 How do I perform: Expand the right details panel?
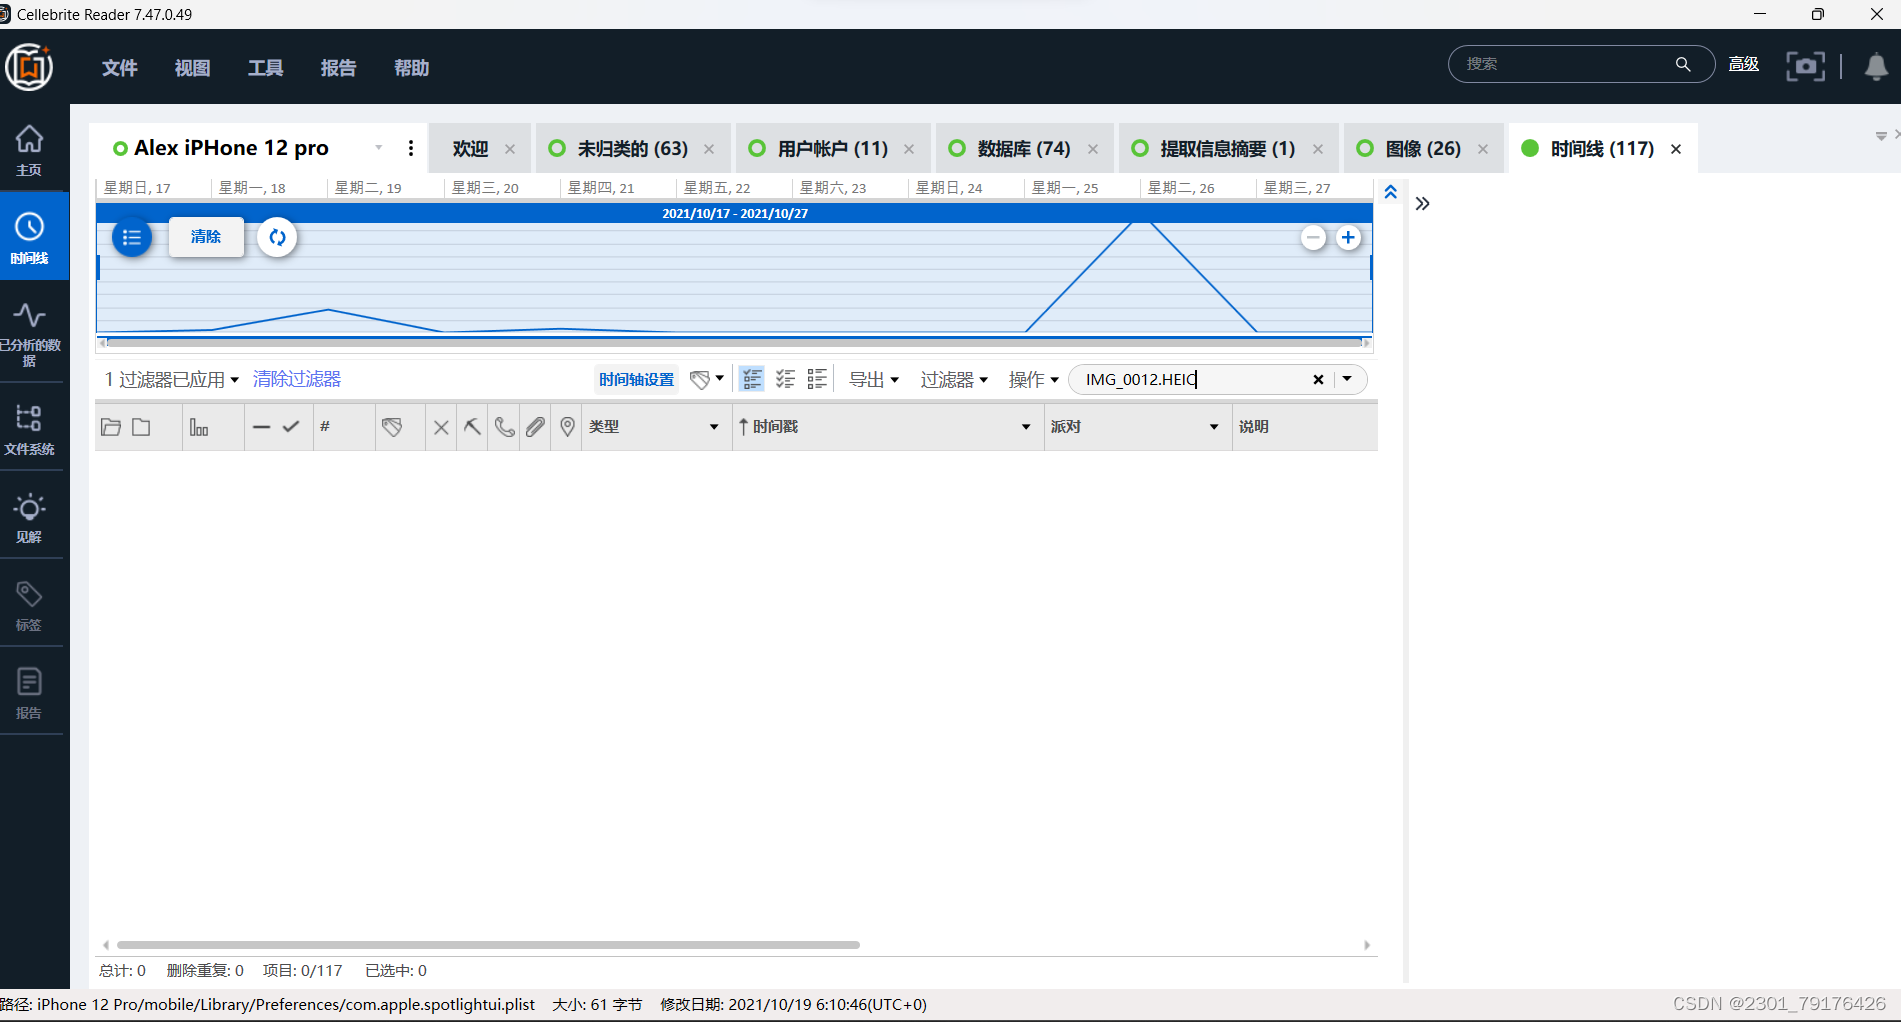1422,204
